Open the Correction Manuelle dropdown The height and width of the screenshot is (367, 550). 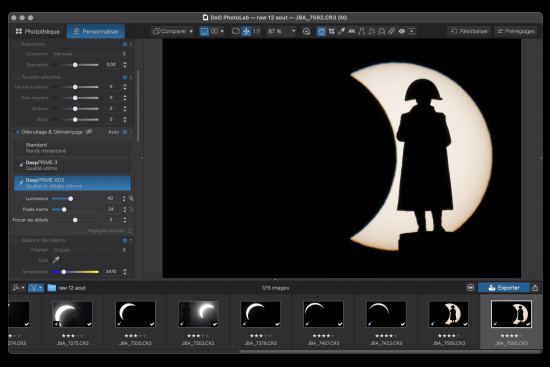[x=90, y=54]
